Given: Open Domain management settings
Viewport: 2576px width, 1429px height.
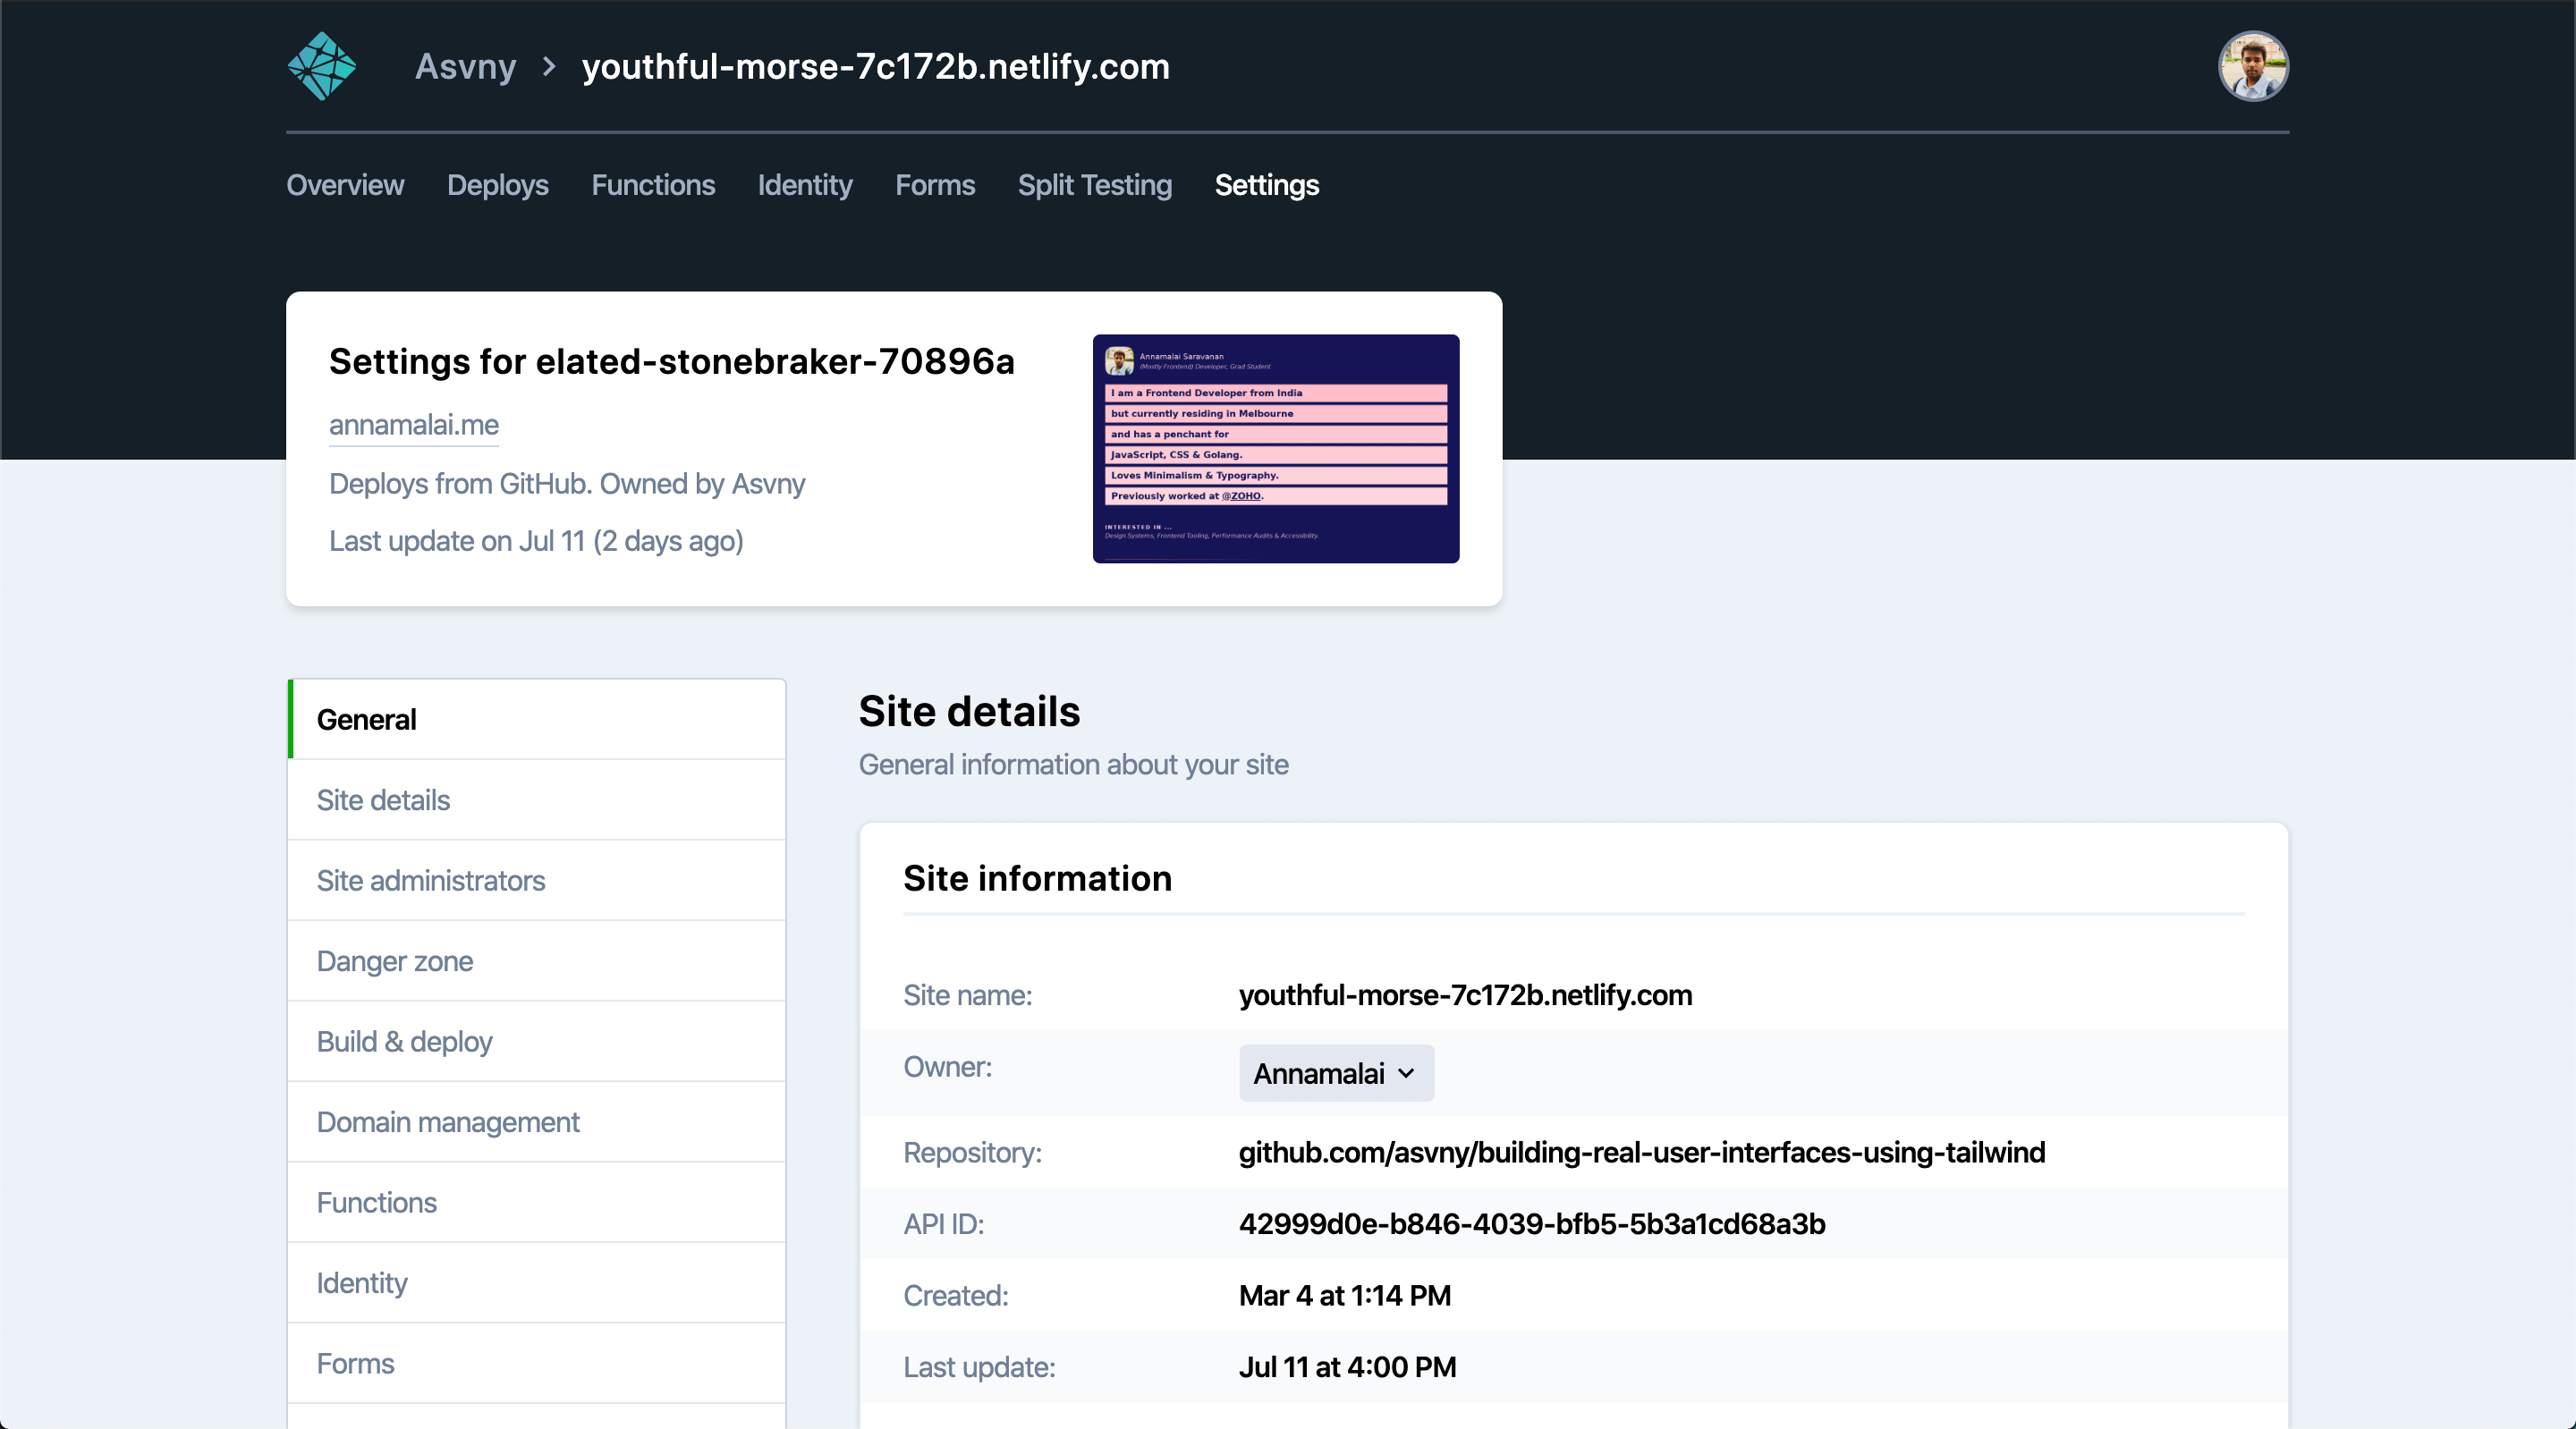Looking at the screenshot, I should point(447,1122).
